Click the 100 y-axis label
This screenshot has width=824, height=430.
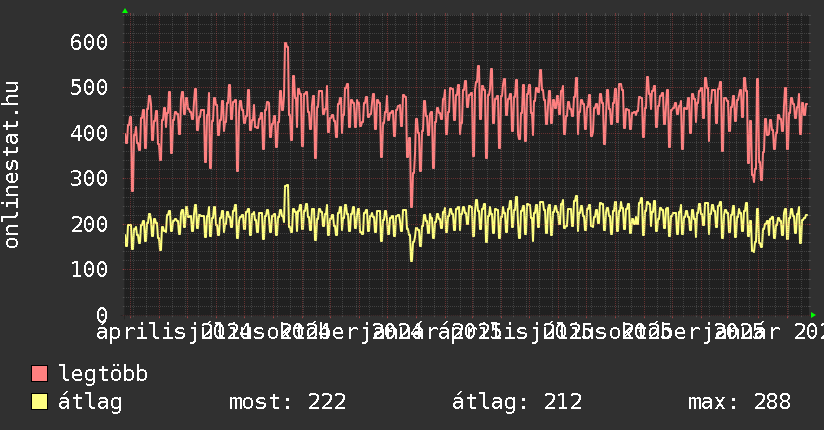(88, 269)
